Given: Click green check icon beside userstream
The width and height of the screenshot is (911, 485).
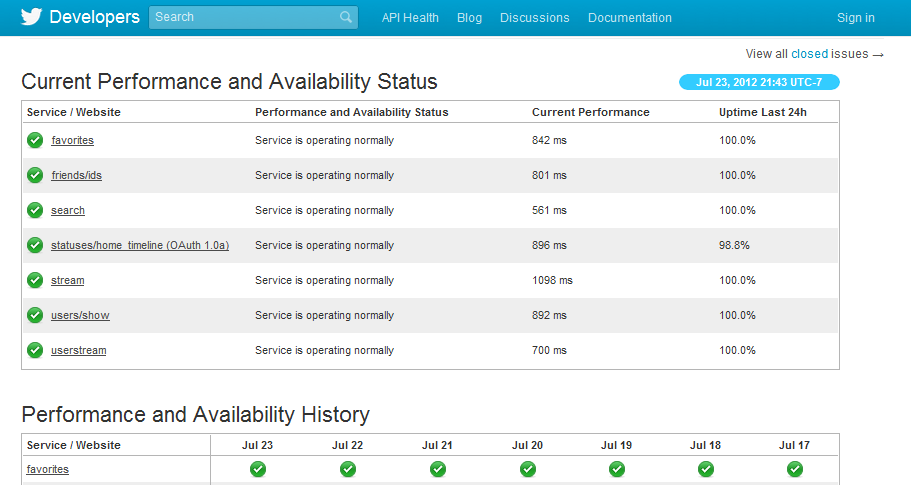Looking at the screenshot, I should coord(35,350).
